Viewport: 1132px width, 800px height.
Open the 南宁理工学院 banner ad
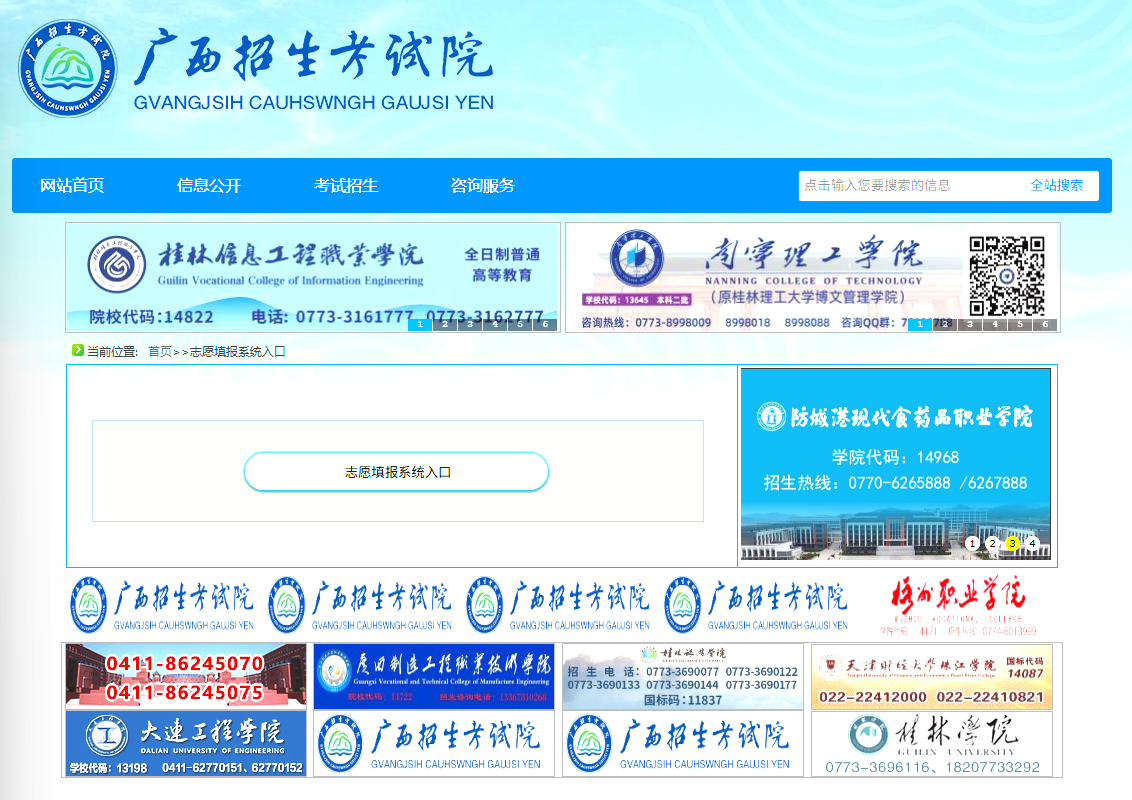812,277
